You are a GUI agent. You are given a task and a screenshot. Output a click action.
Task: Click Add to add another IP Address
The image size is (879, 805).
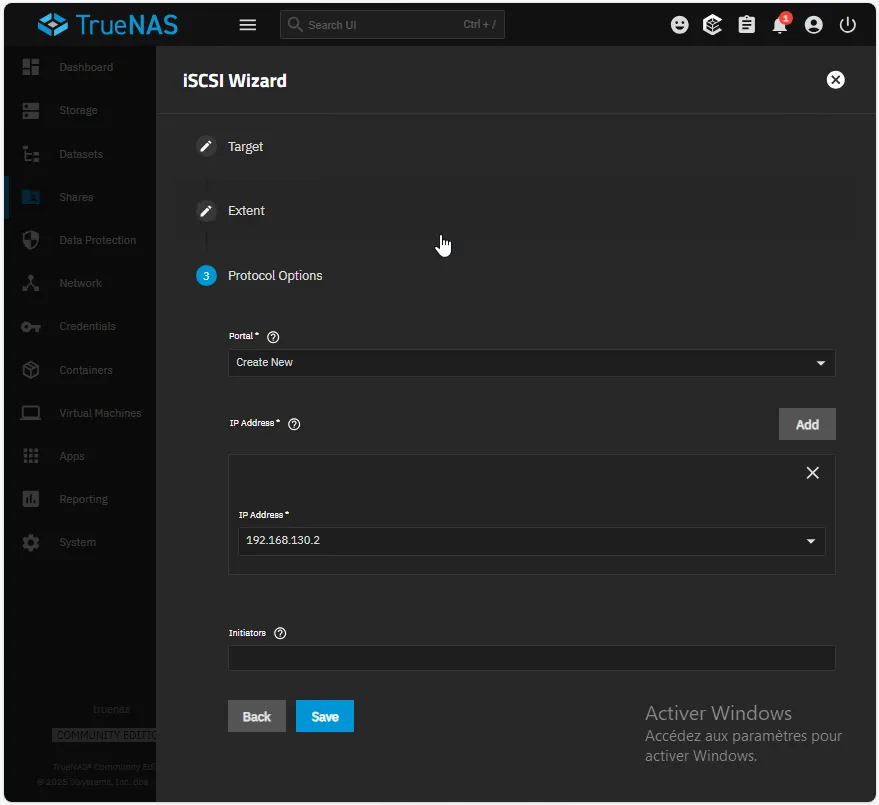point(807,424)
